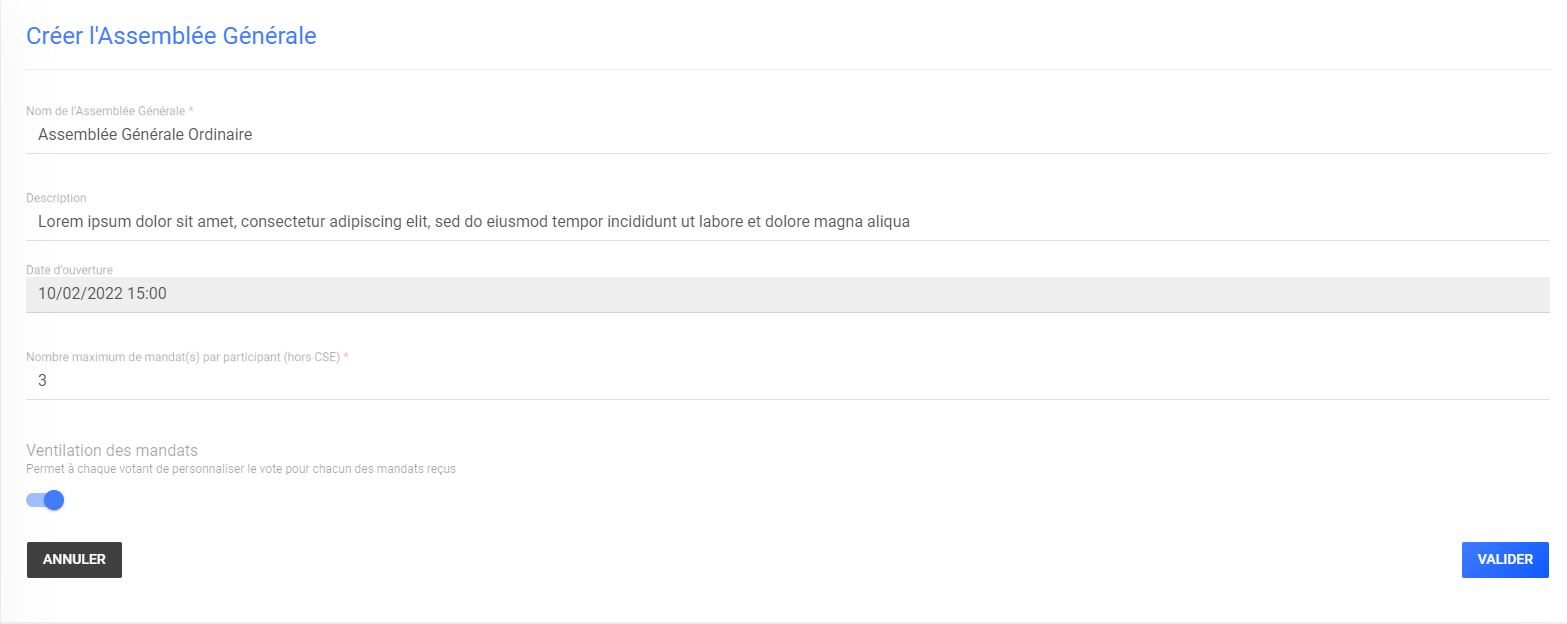Toggle the Ventilation des mandats switch
Viewport: 1567px width, 624px height.
pyautogui.click(x=45, y=500)
